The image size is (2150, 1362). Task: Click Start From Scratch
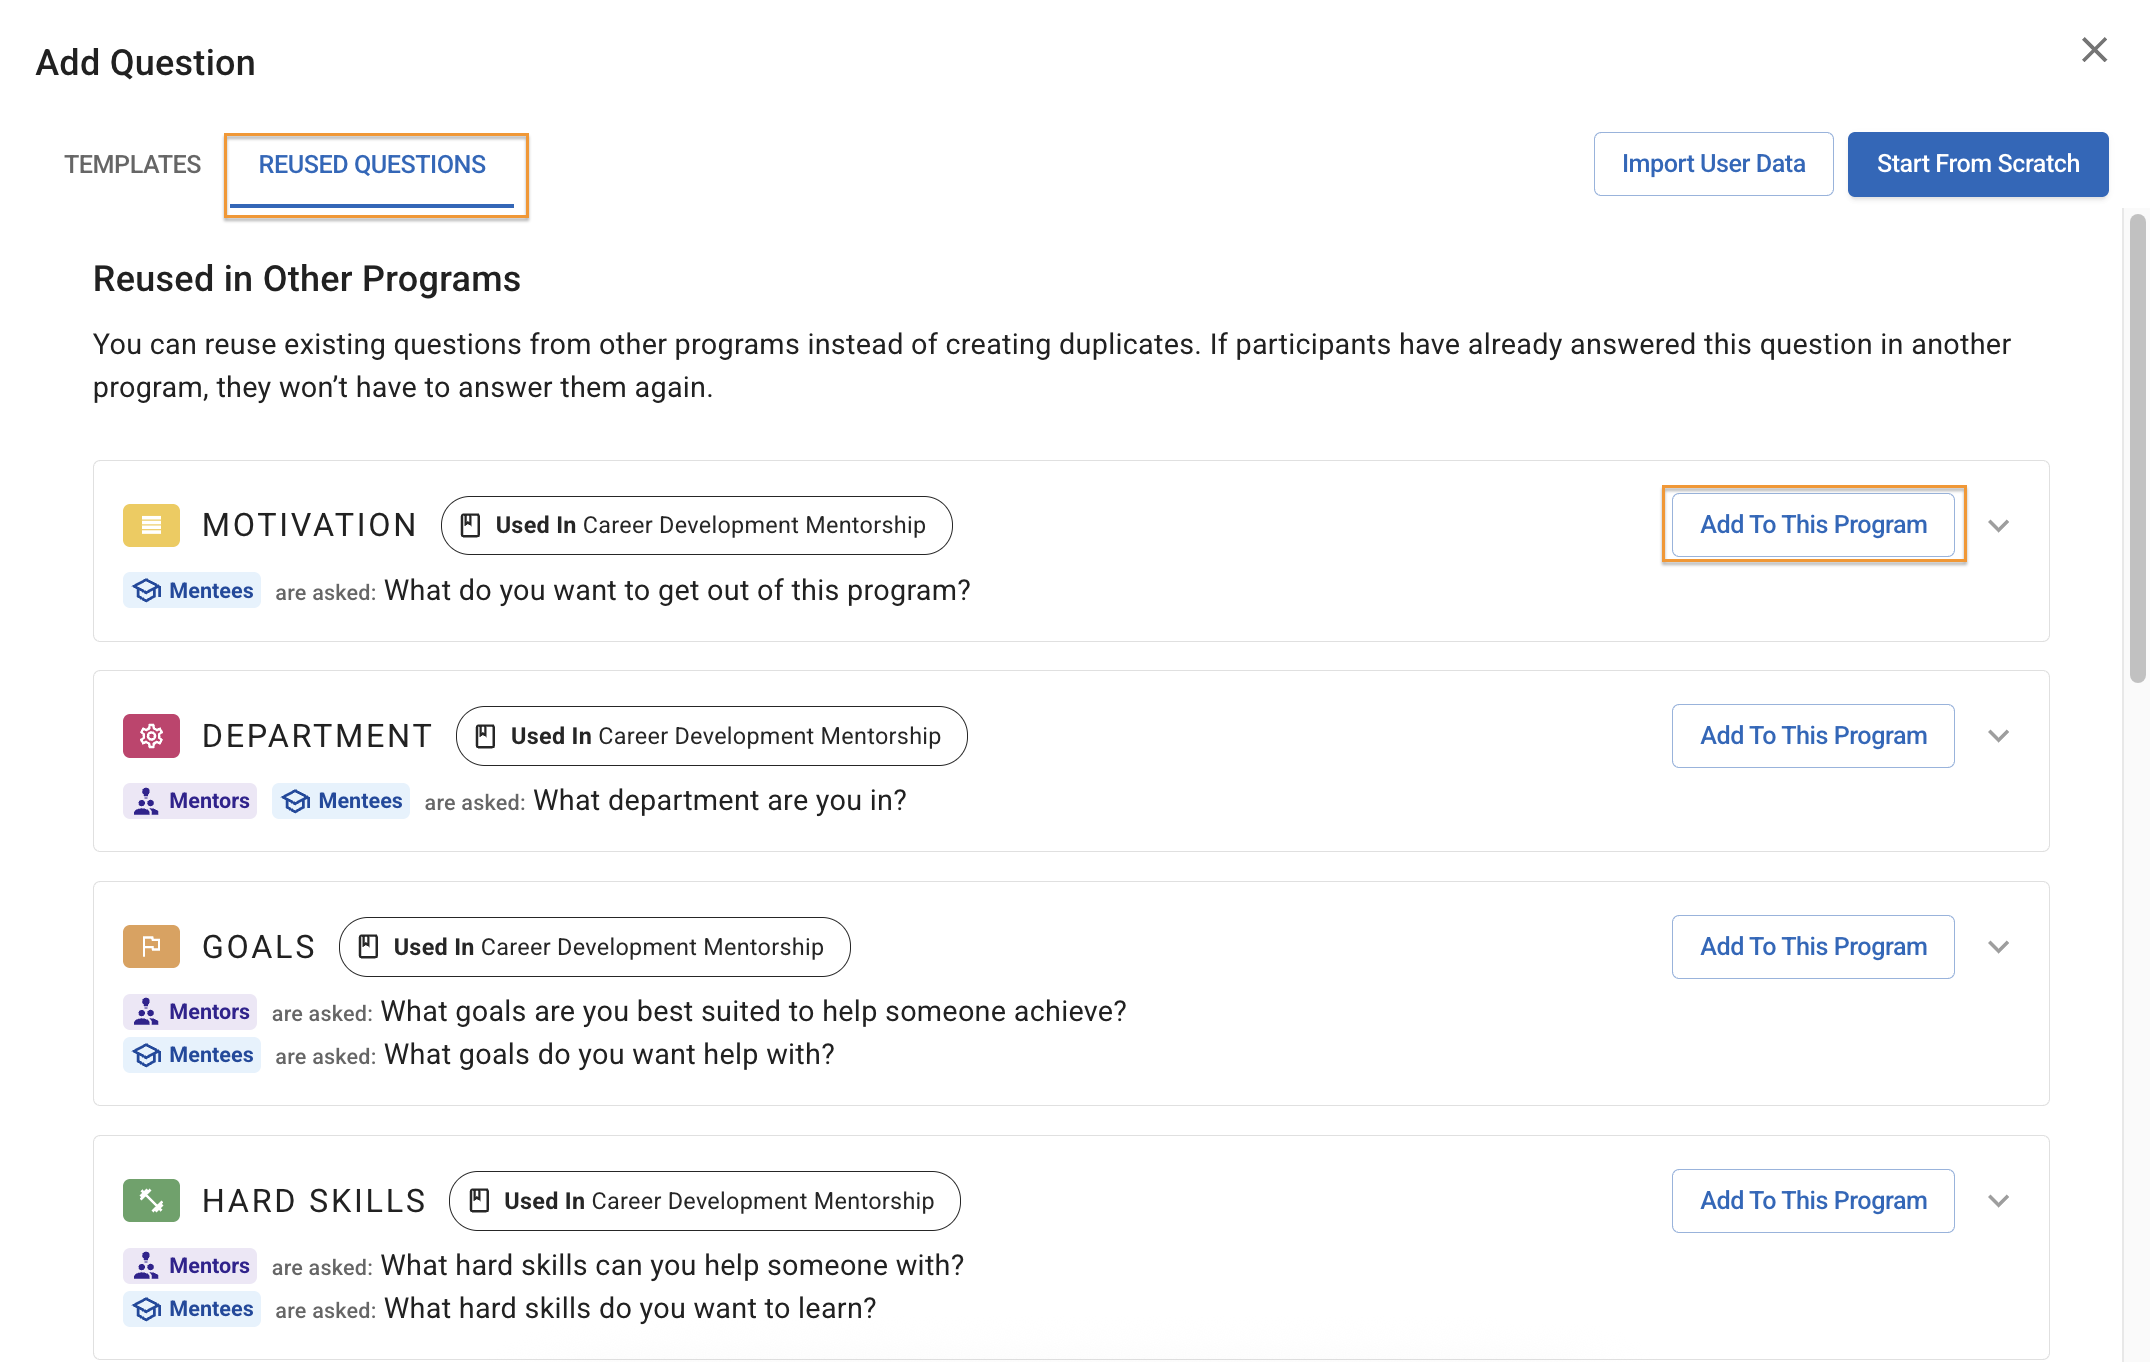point(1977,163)
